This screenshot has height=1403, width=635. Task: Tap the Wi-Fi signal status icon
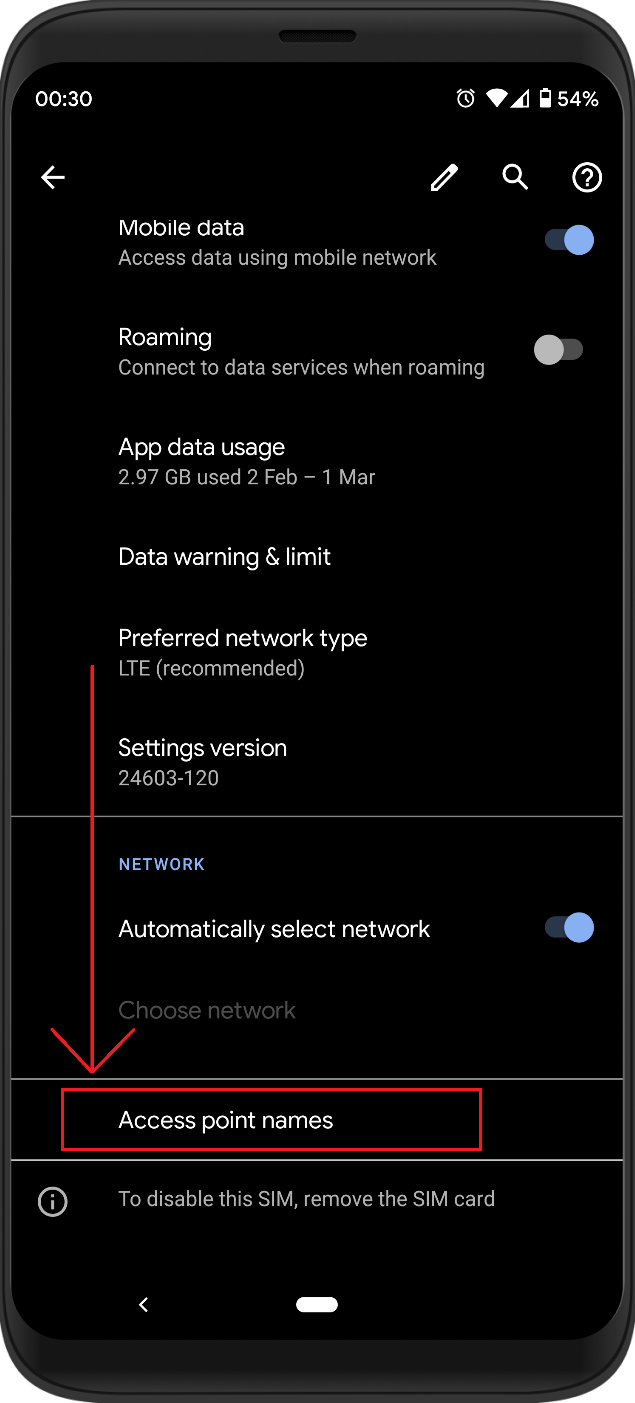pos(497,98)
